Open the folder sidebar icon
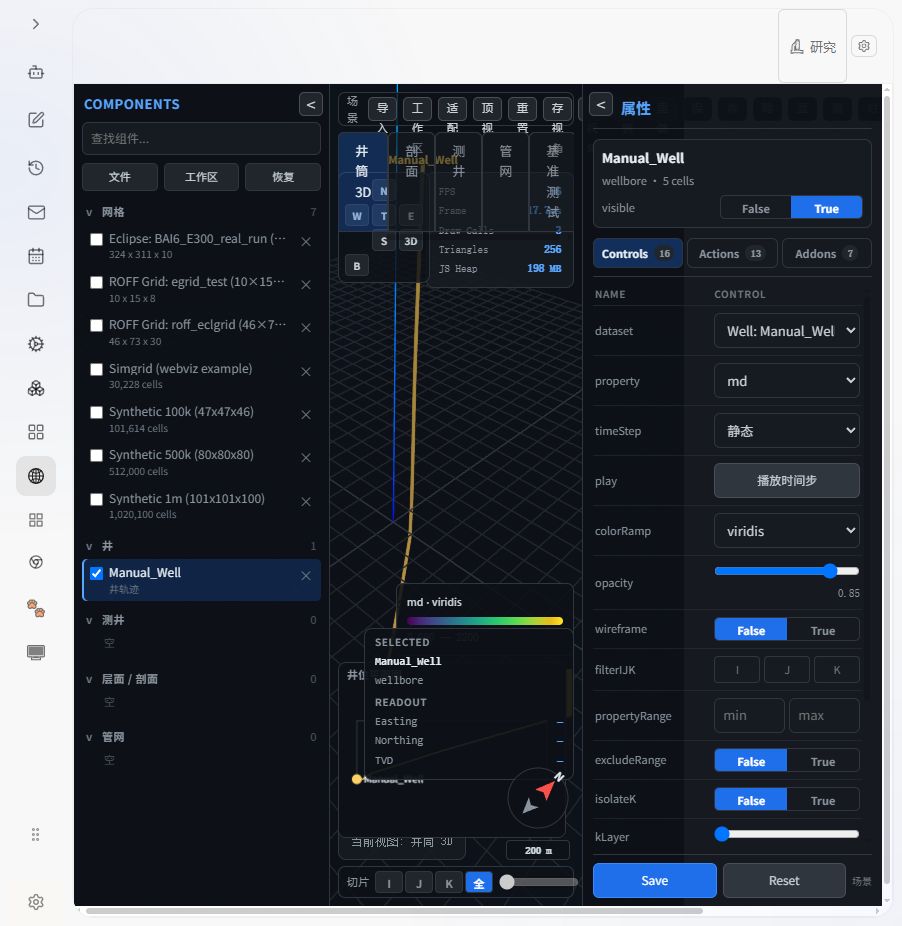 36,300
